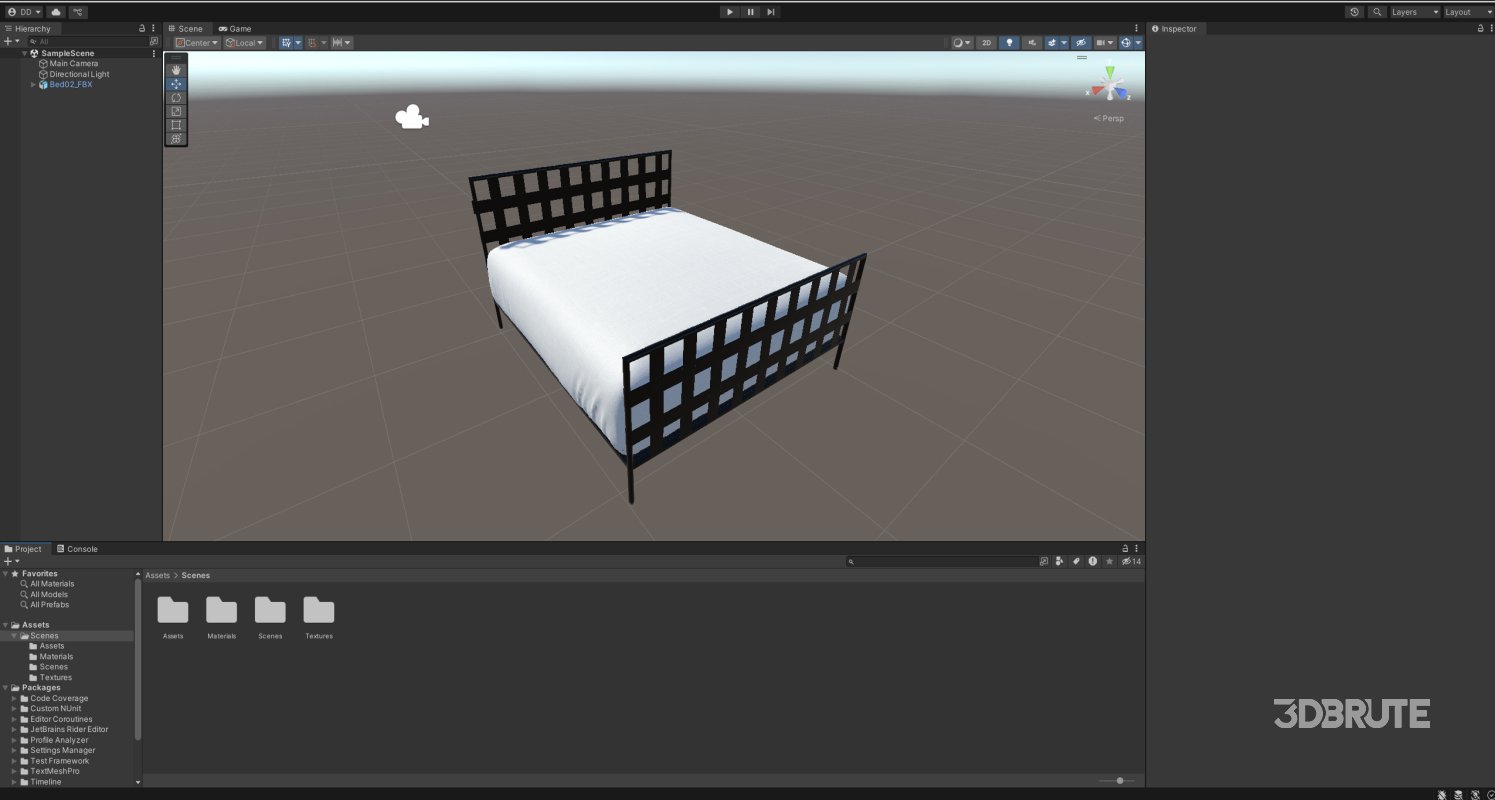Toggle scene view audio icon
This screenshot has width=1495, height=800.
coord(1031,43)
